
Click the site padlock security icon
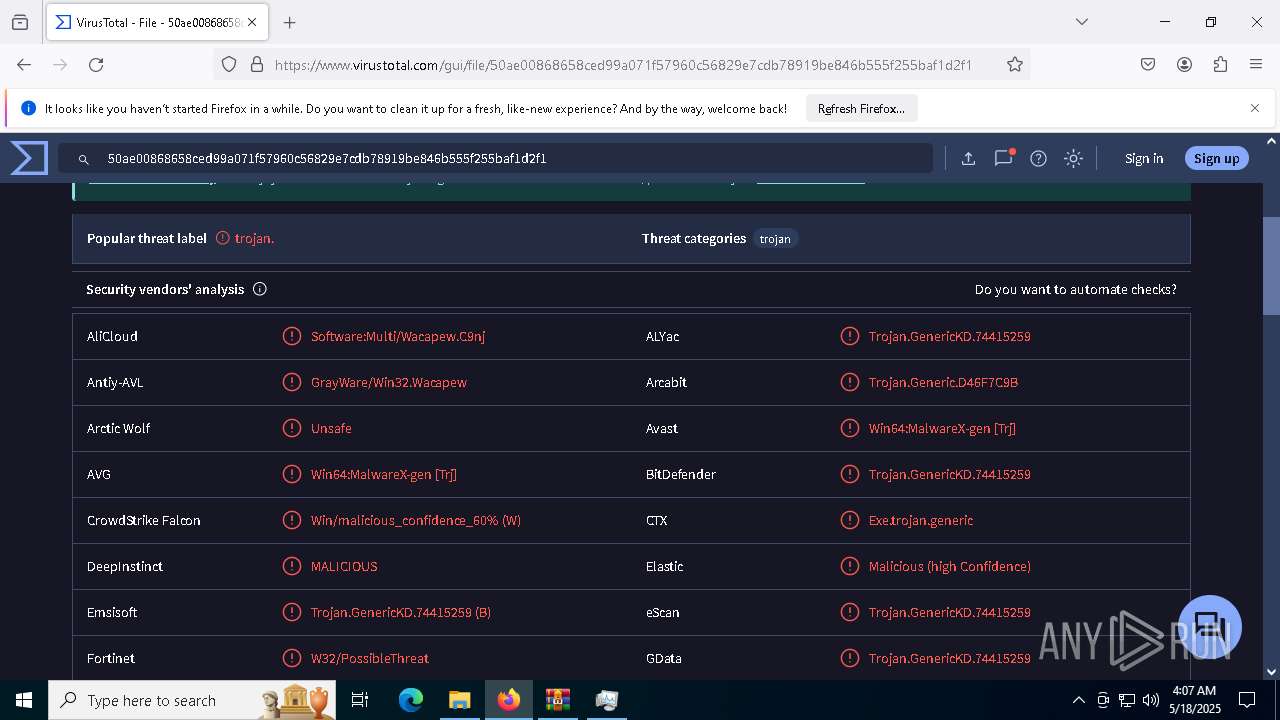257,64
